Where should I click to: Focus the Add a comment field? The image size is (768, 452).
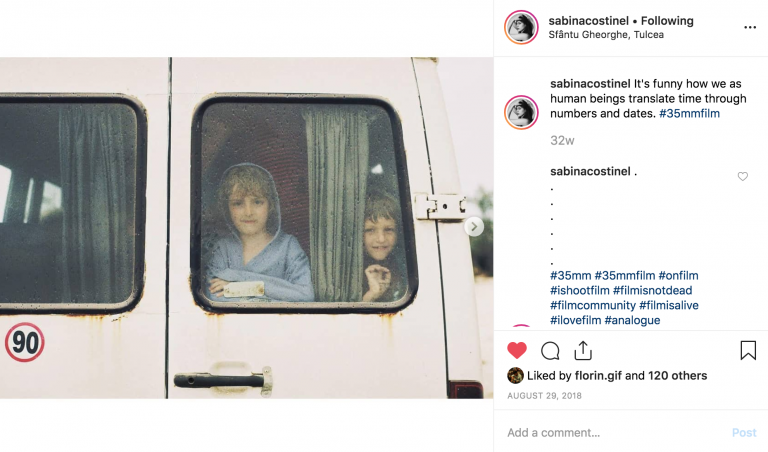pos(615,433)
